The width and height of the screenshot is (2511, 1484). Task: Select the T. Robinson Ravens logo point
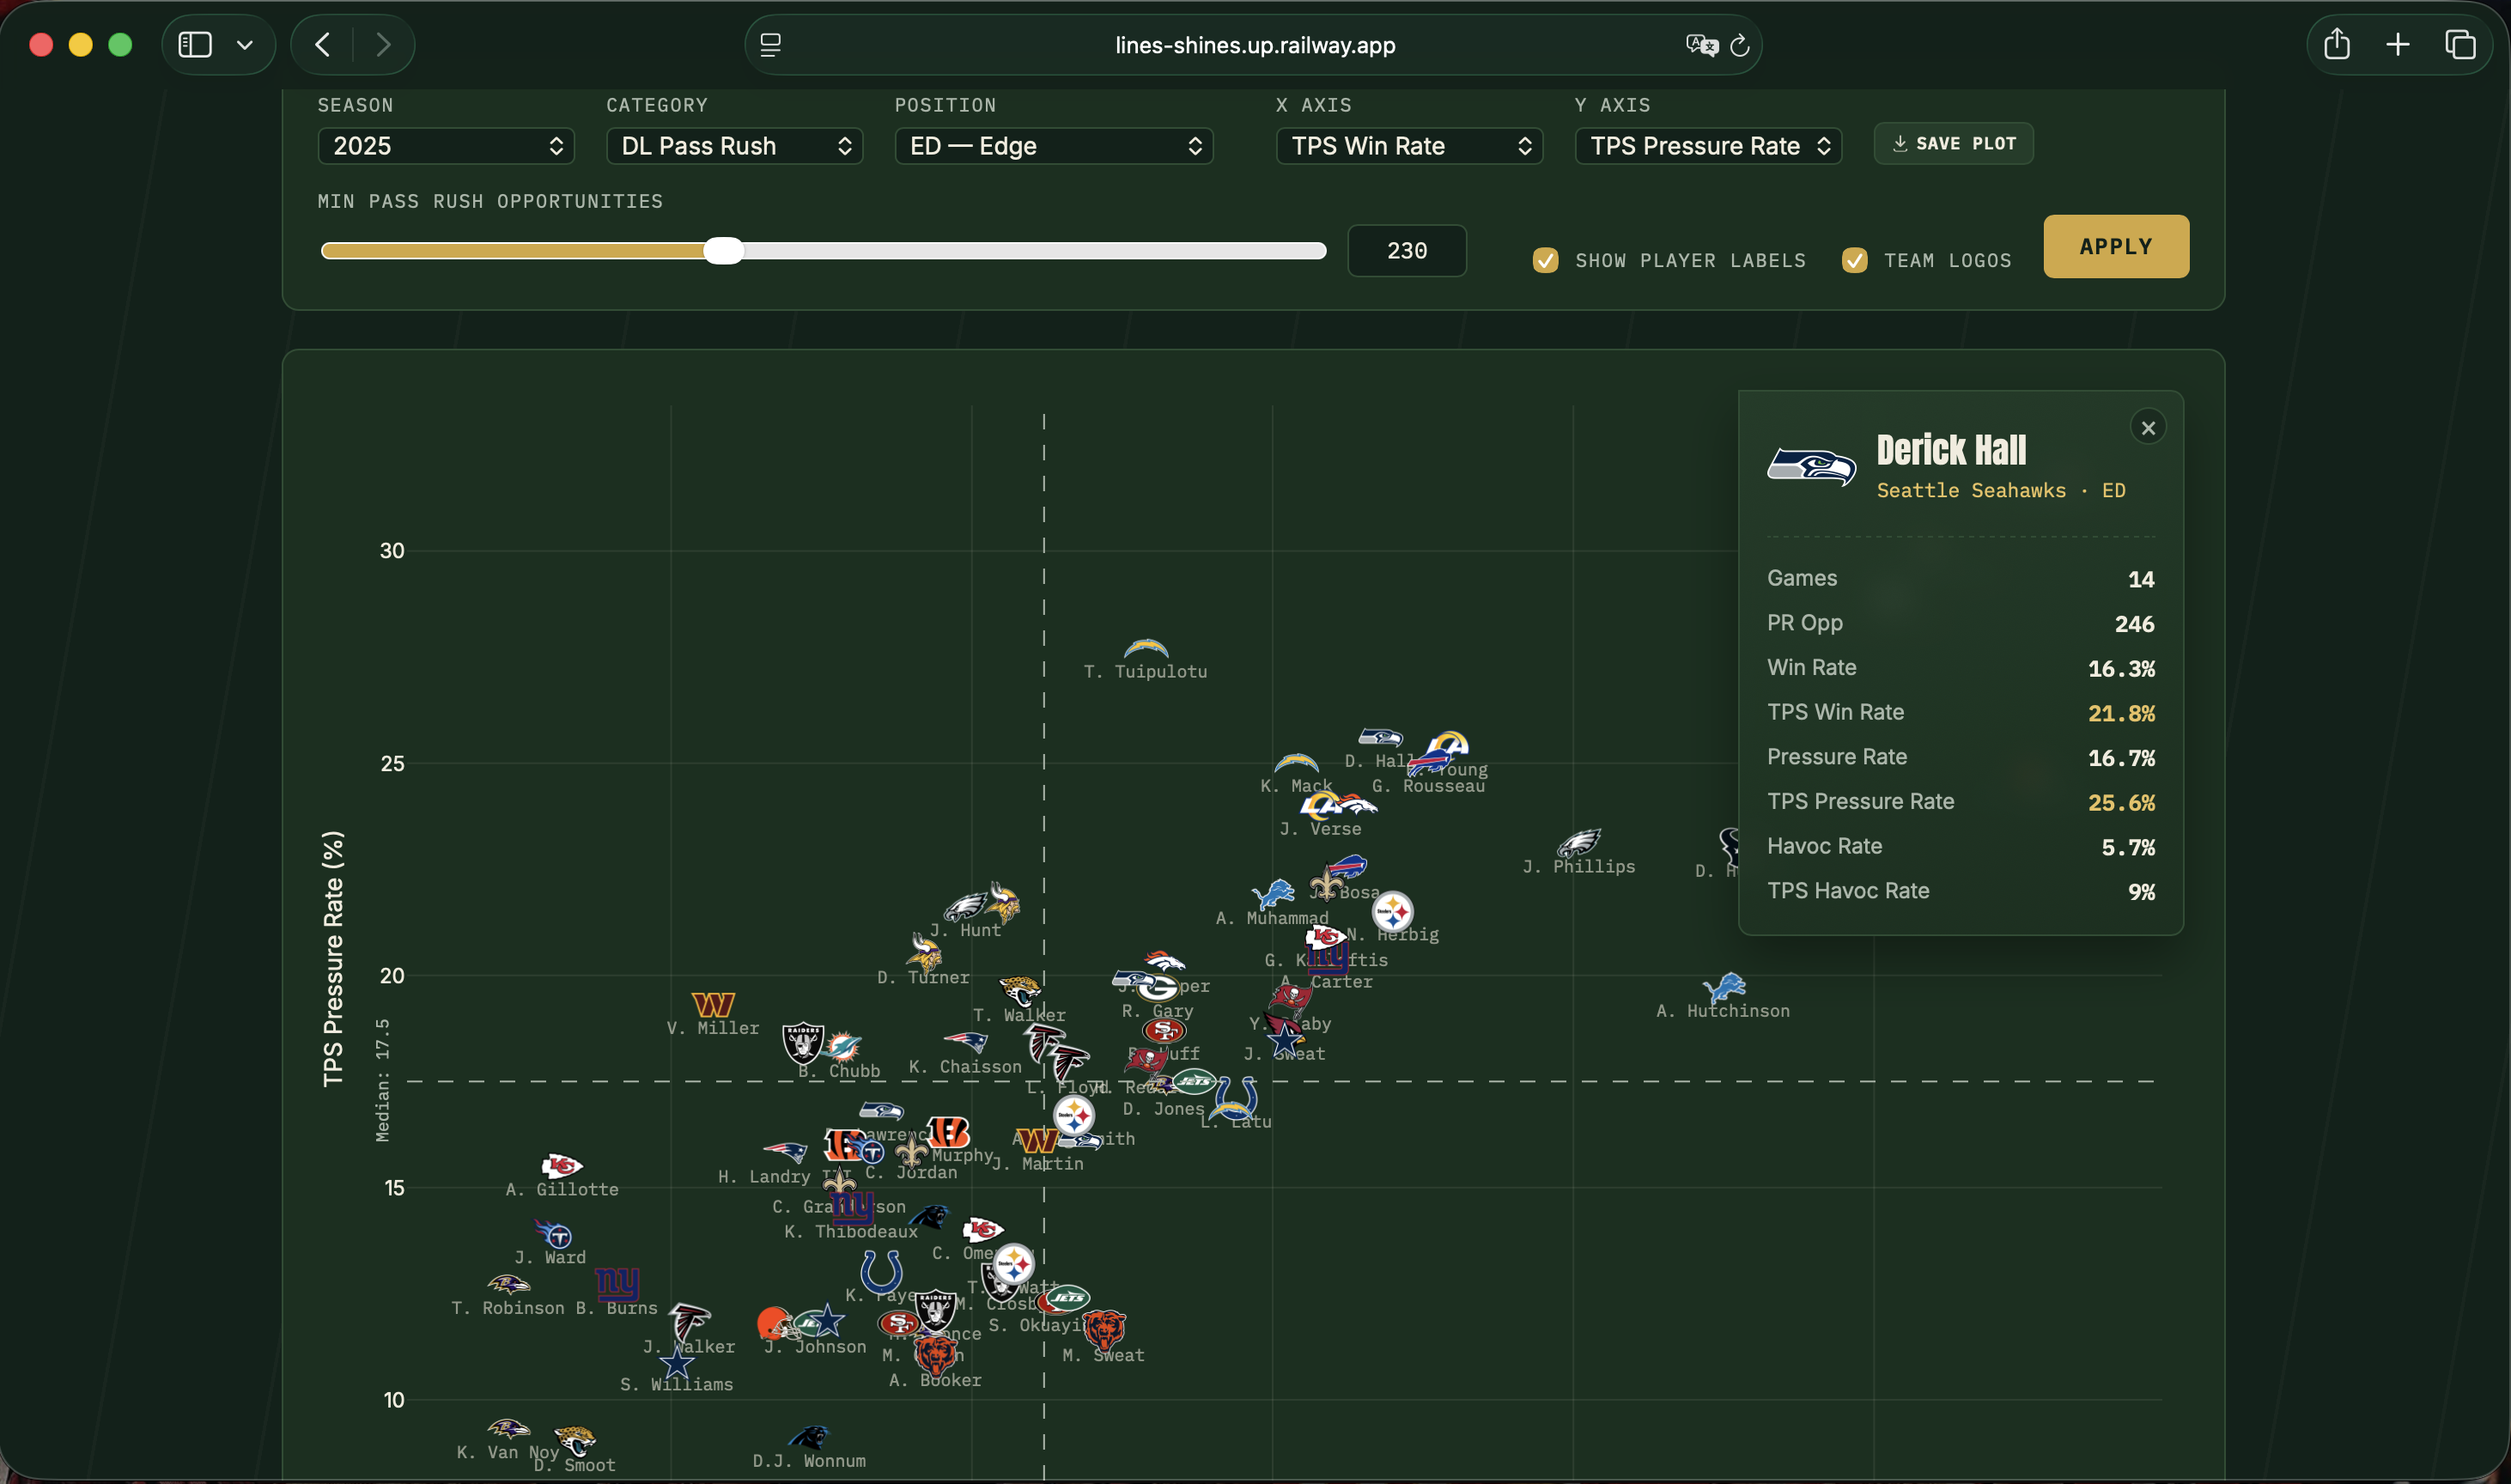(508, 1284)
